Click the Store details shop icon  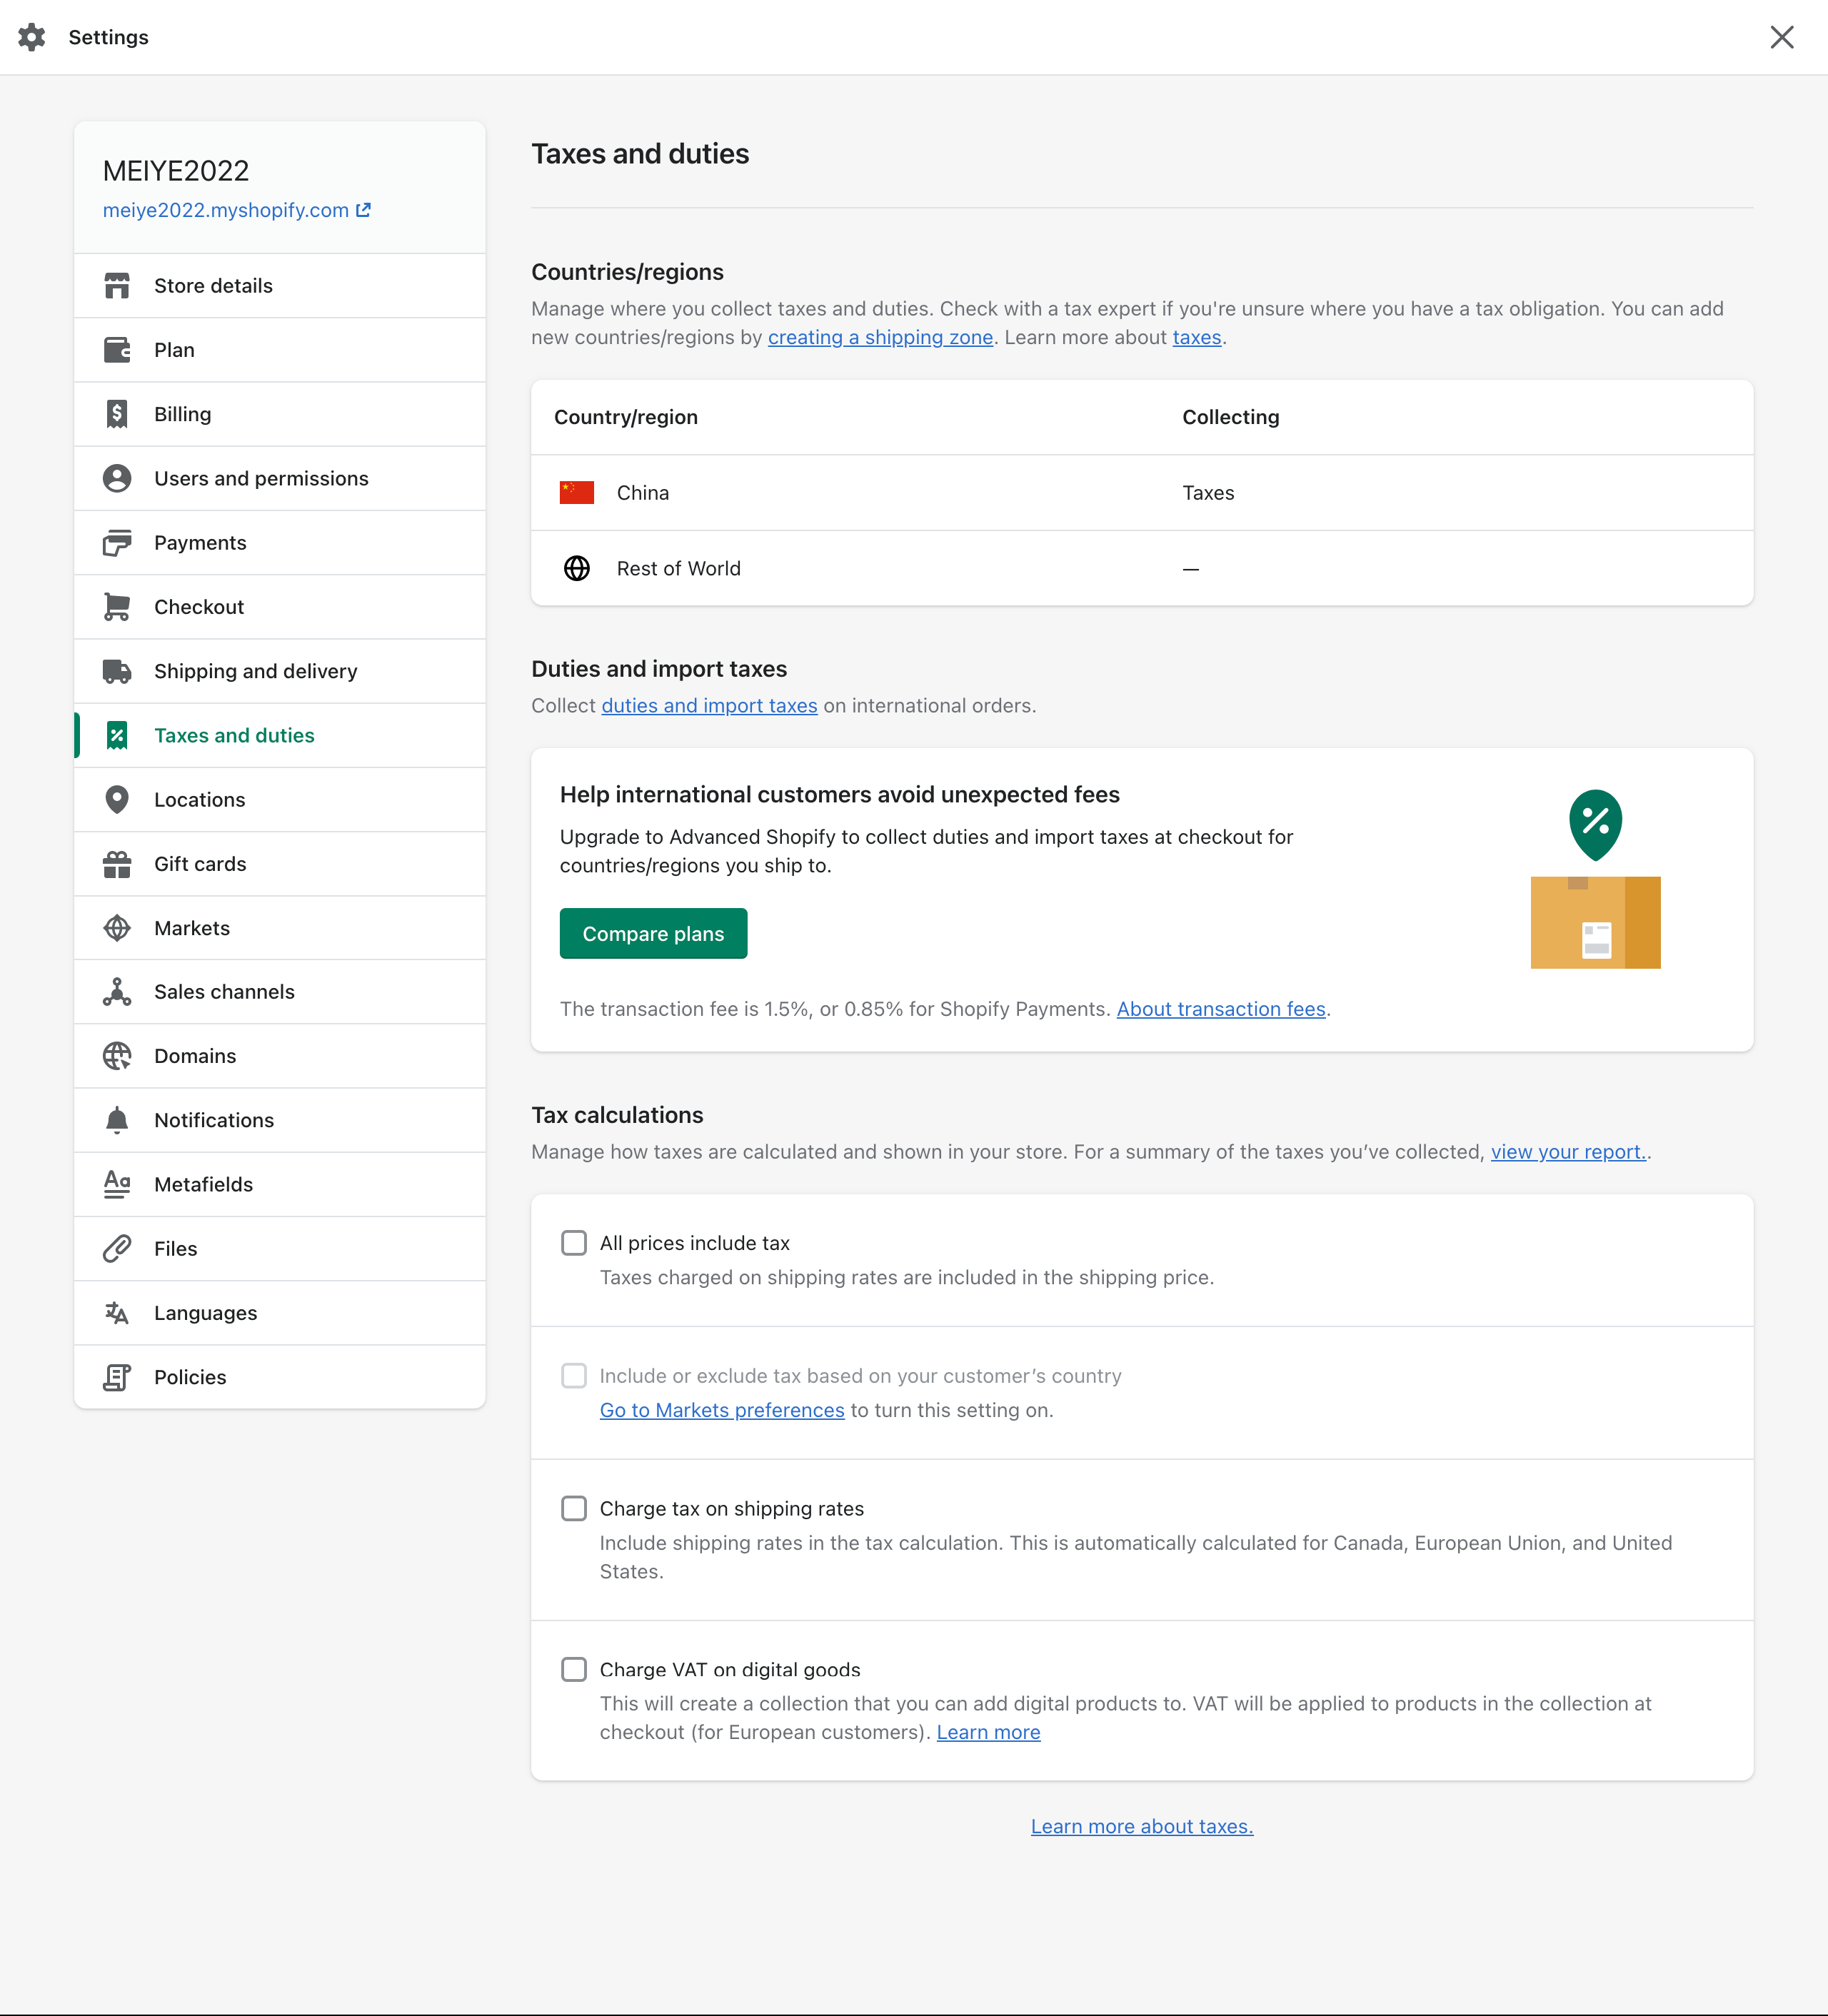click(117, 286)
